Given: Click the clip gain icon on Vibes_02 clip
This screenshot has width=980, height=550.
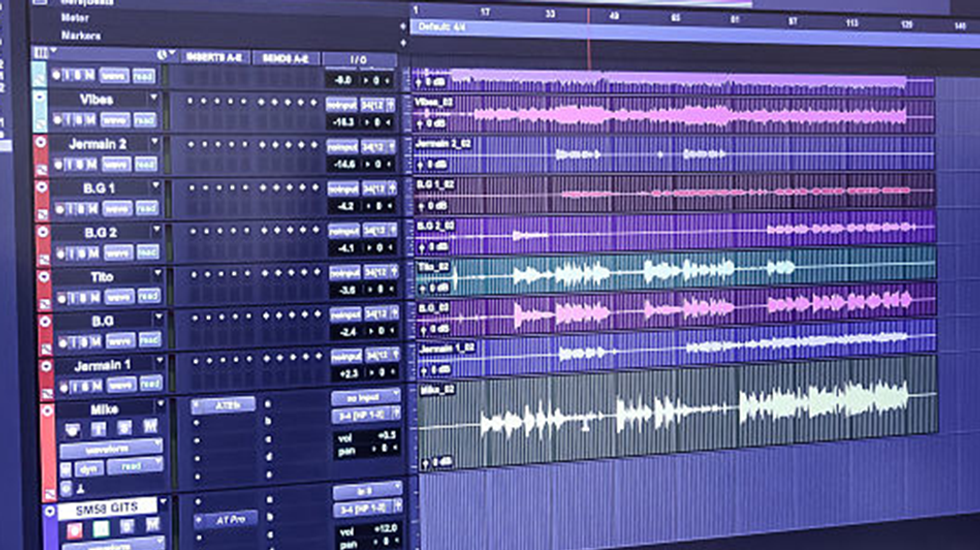Looking at the screenshot, I should pyautogui.click(x=424, y=124).
